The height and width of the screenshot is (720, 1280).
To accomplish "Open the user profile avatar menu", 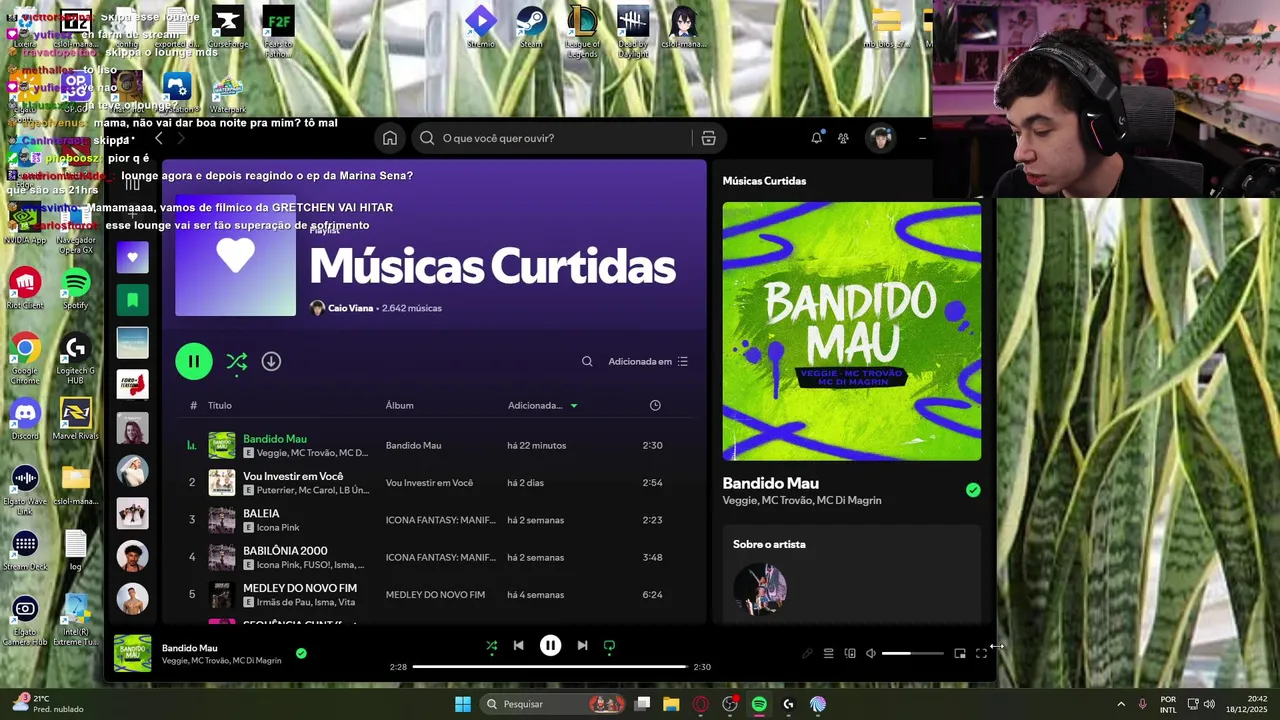I will coord(880,138).
